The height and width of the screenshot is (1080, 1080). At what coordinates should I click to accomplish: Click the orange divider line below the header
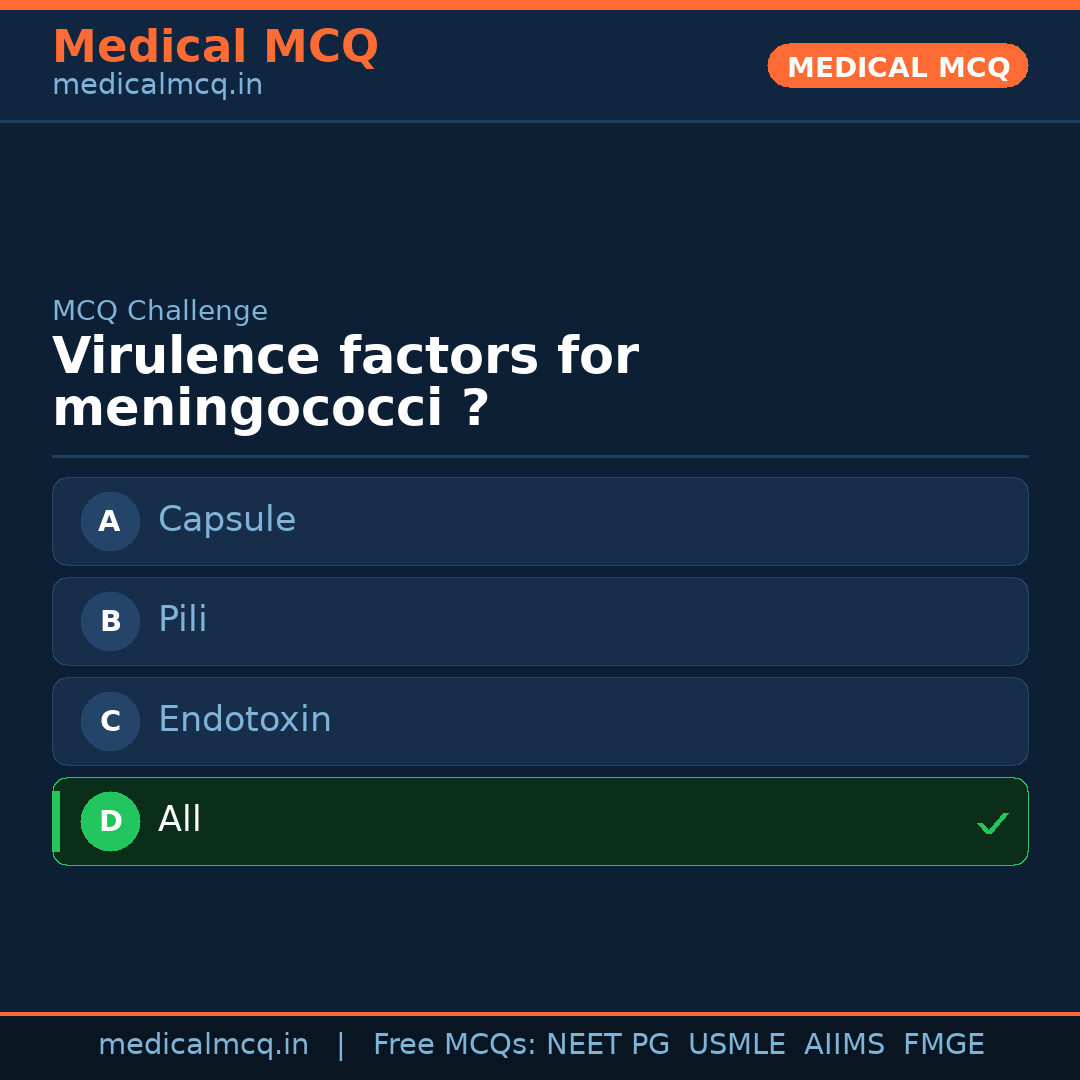[540, 1012]
